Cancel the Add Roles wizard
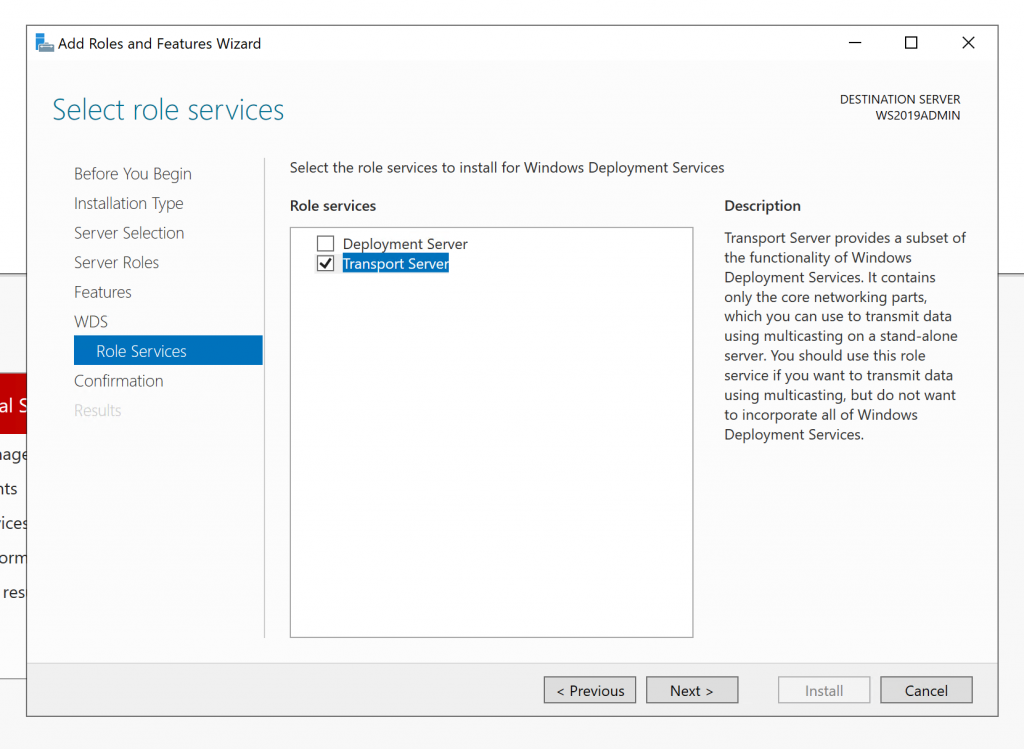The width and height of the screenshot is (1024, 749). click(x=926, y=690)
